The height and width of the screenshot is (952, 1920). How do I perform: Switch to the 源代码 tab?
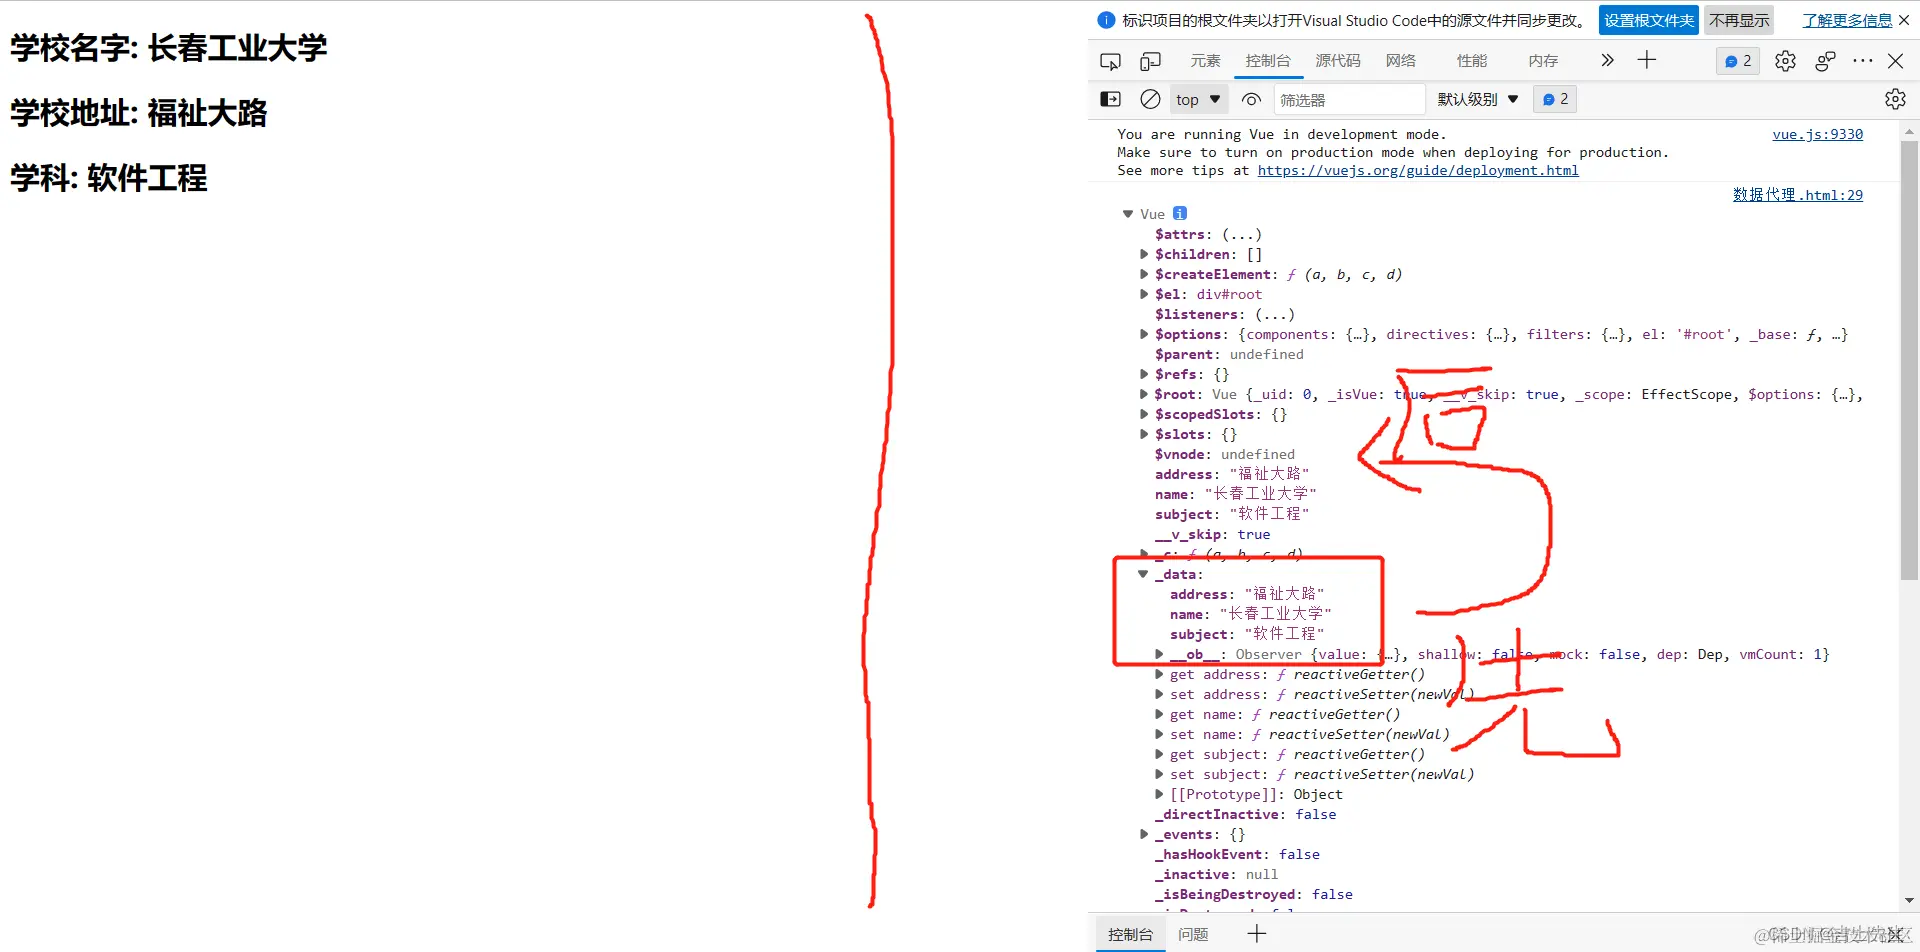pos(1338,61)
